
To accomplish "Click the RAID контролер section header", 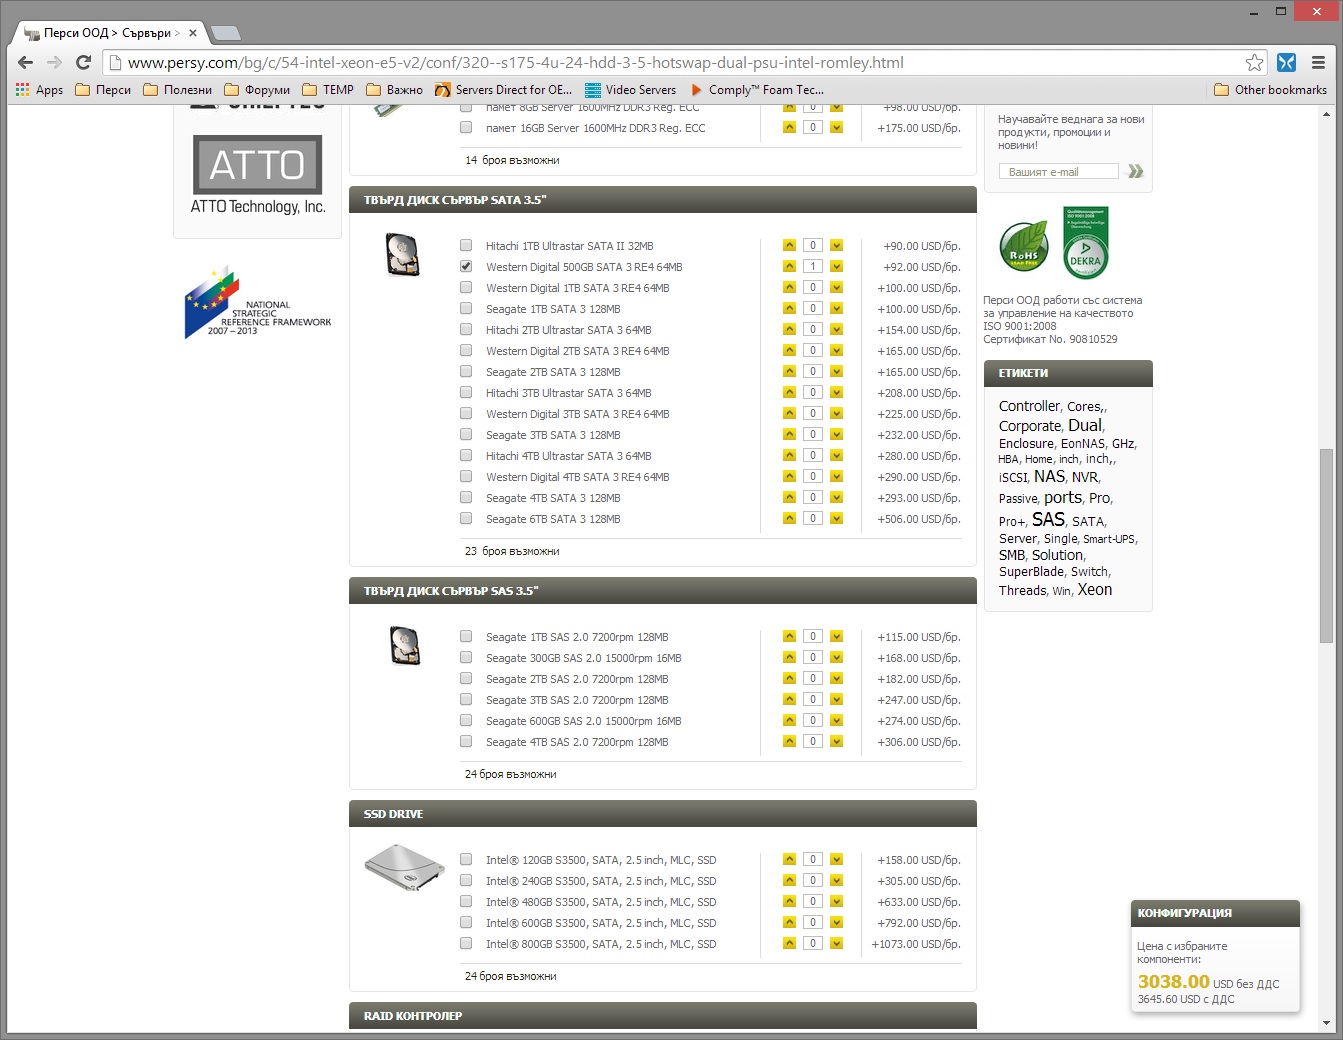I will pyautogui.click(x=662, y=1015).
